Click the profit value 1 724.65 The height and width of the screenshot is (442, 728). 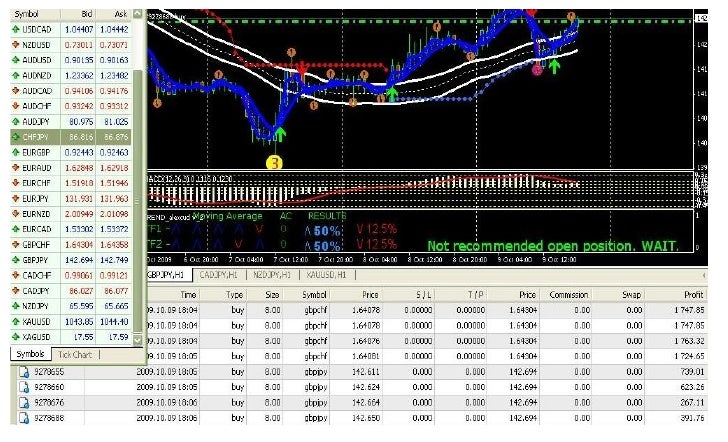[689, 356]
